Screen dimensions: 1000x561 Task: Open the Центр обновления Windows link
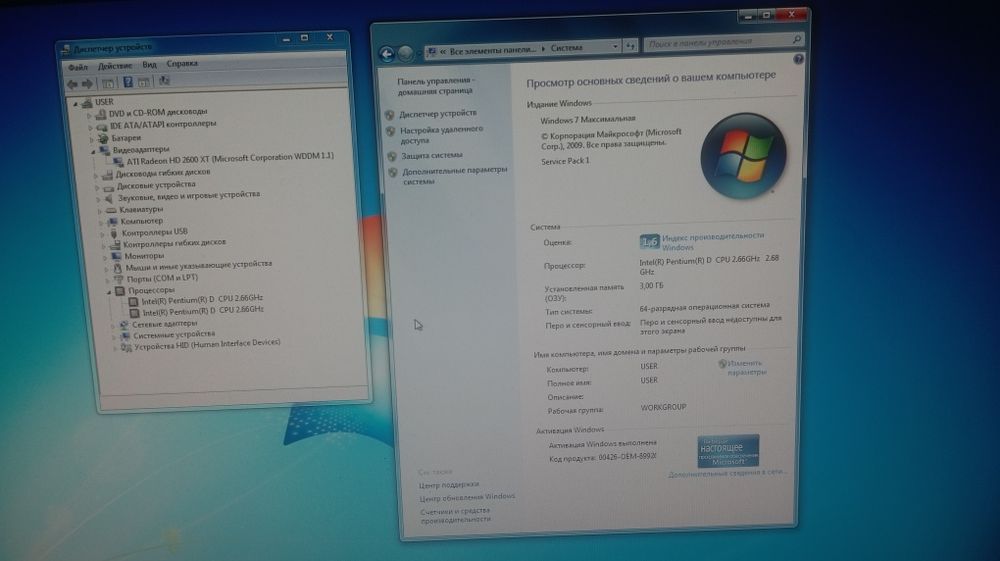[467, 497]
